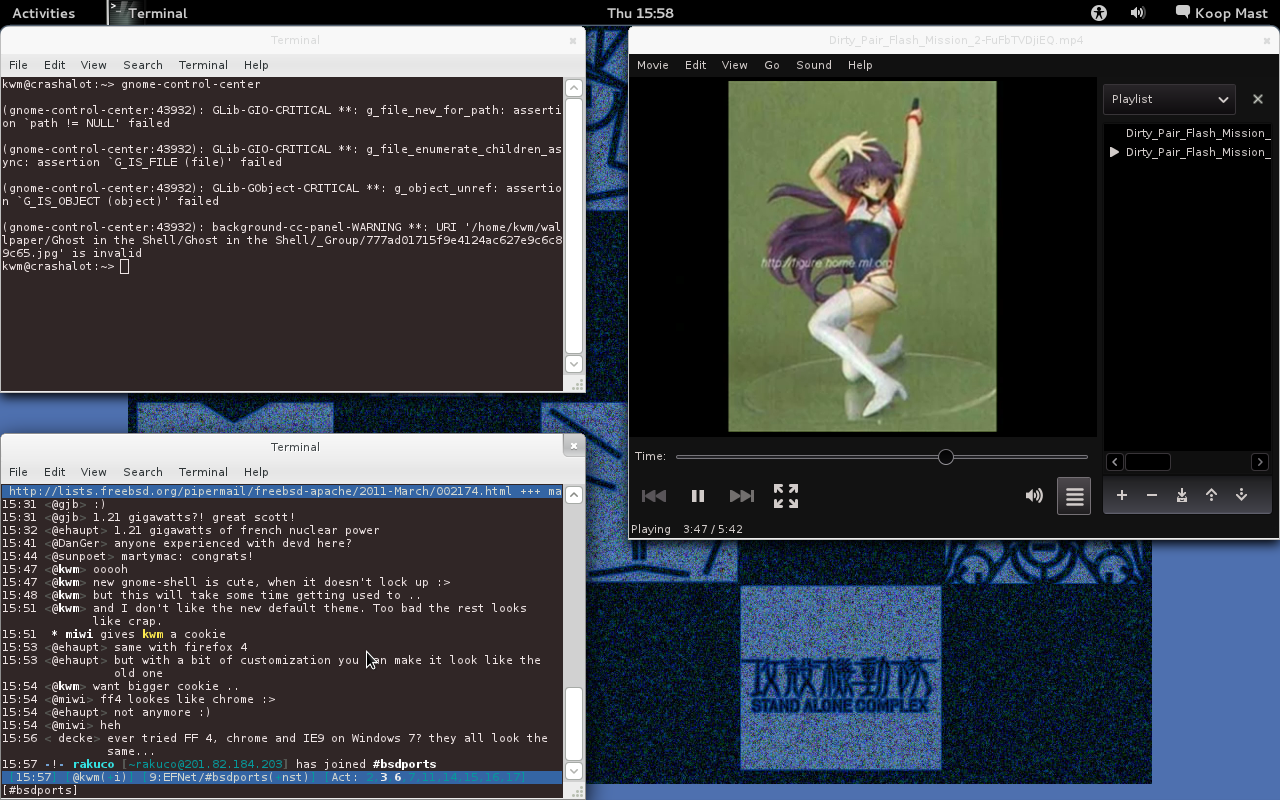The height and width of the screenshot is (800, 1280).
Task: Open Help menu in bottom Terminal window
Action: 256,472
